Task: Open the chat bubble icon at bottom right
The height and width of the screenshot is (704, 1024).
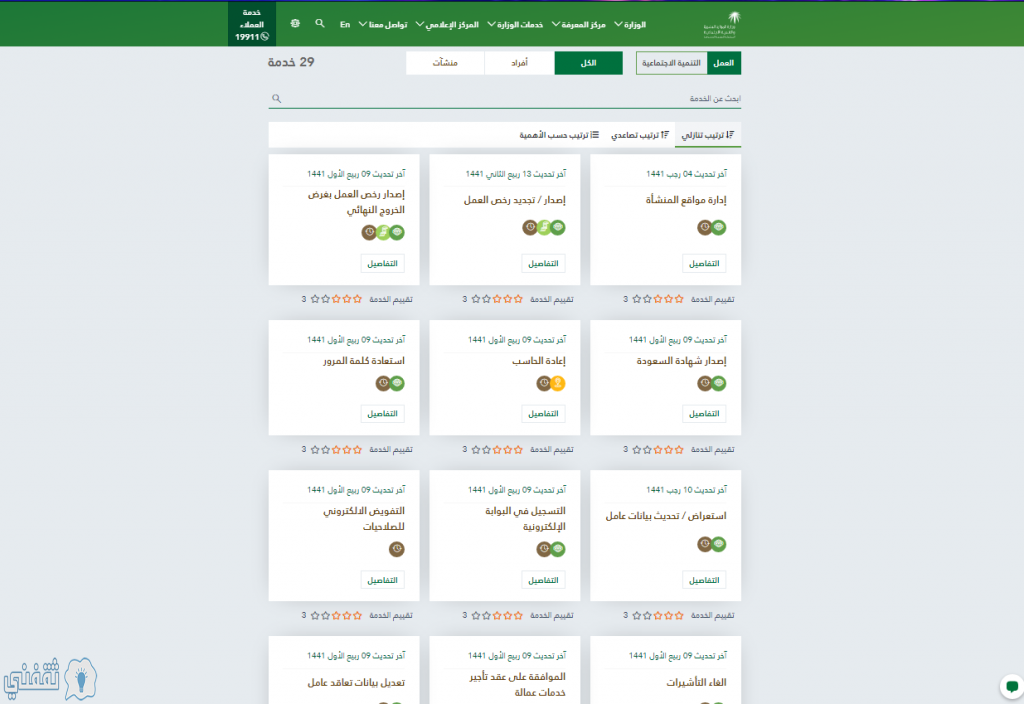Action: point(1012,686)
